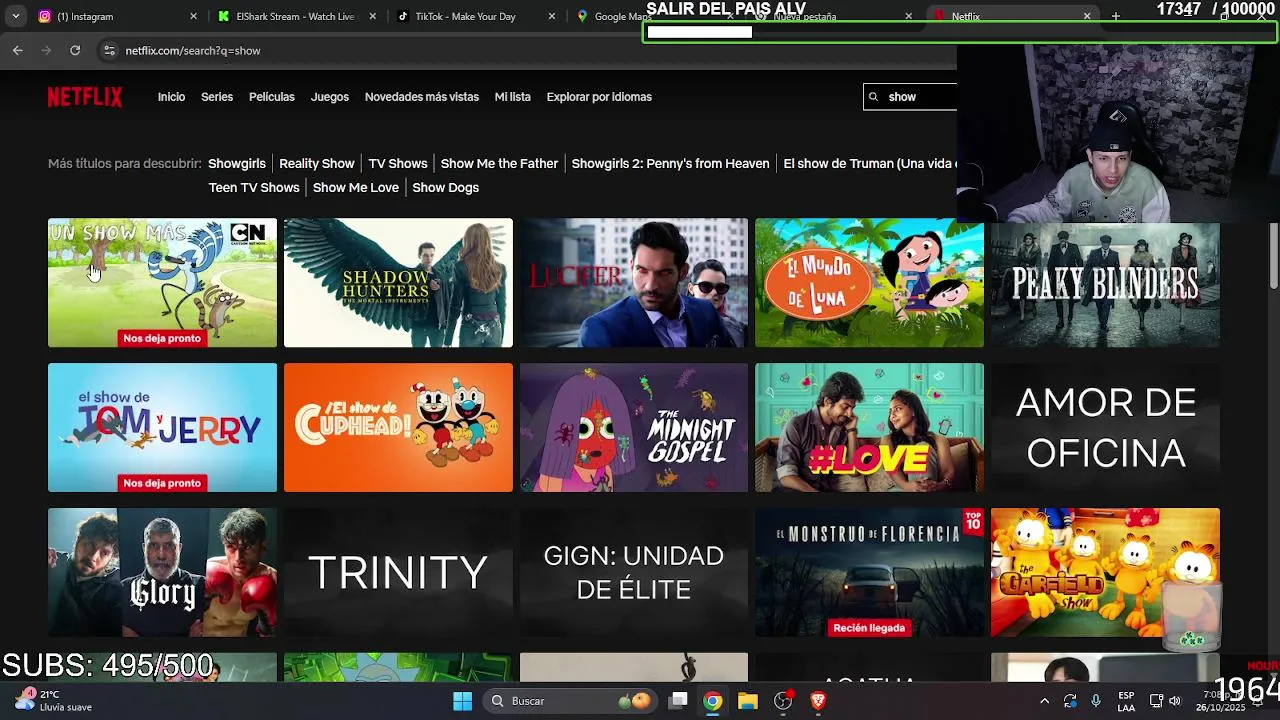Screen dimensions: 1280x720
Task: Open the ESP LAA language indicator
Action: (x=1127, y=701)
